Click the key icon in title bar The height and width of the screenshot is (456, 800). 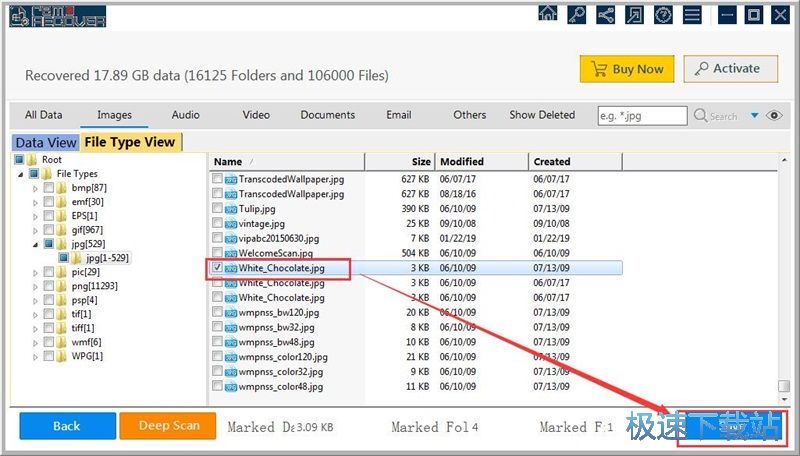[577, 14]
